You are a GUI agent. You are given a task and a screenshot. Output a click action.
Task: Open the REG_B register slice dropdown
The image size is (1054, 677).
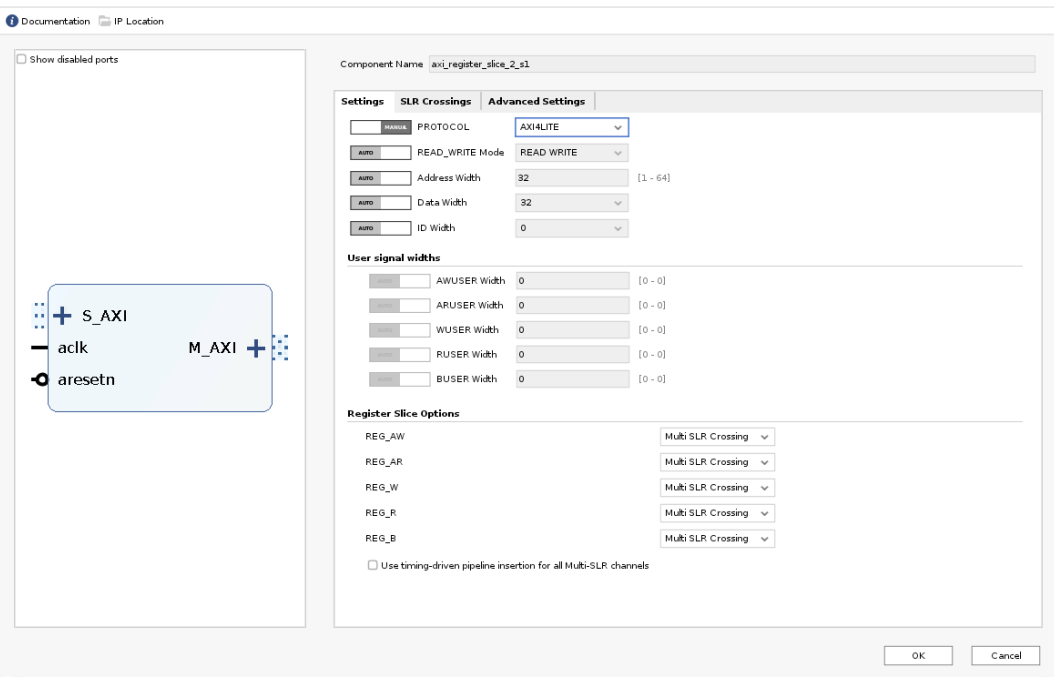[x=717, y=538]
